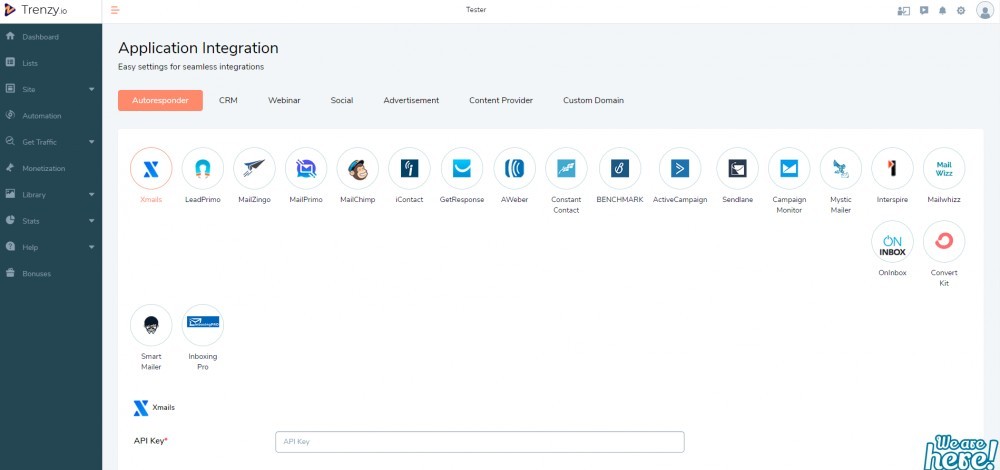The image size is (1000, 470).
Task: Pick the MailChimp monkey icon
Action: click(358, 168)
